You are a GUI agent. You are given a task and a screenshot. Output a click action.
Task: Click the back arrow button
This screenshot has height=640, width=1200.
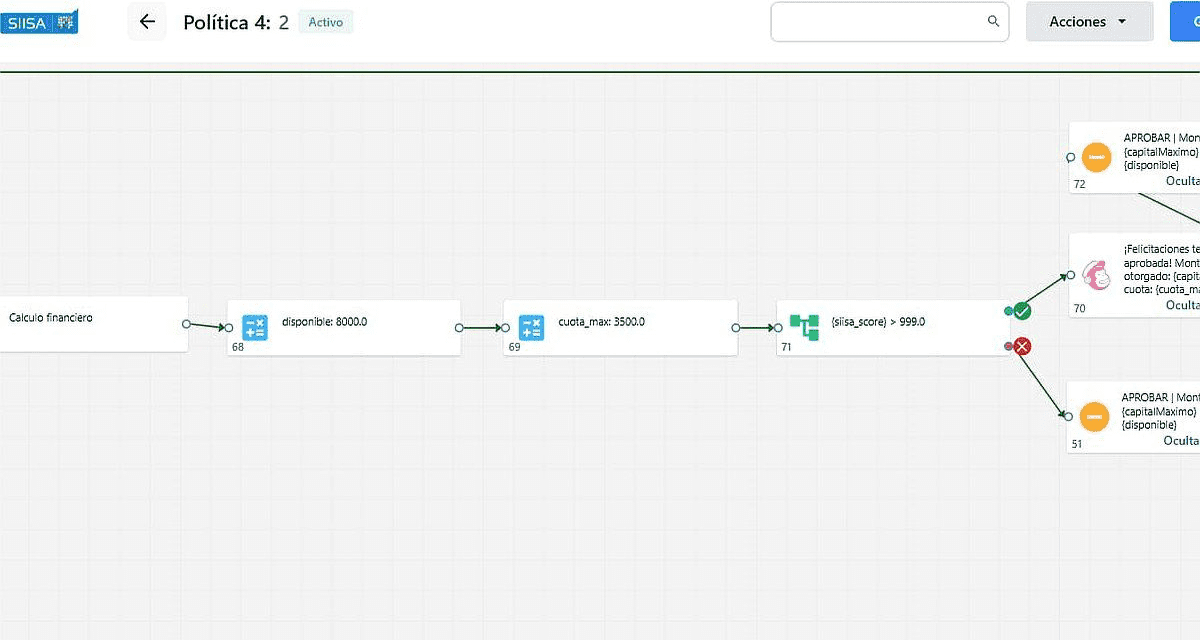[147, 22]
